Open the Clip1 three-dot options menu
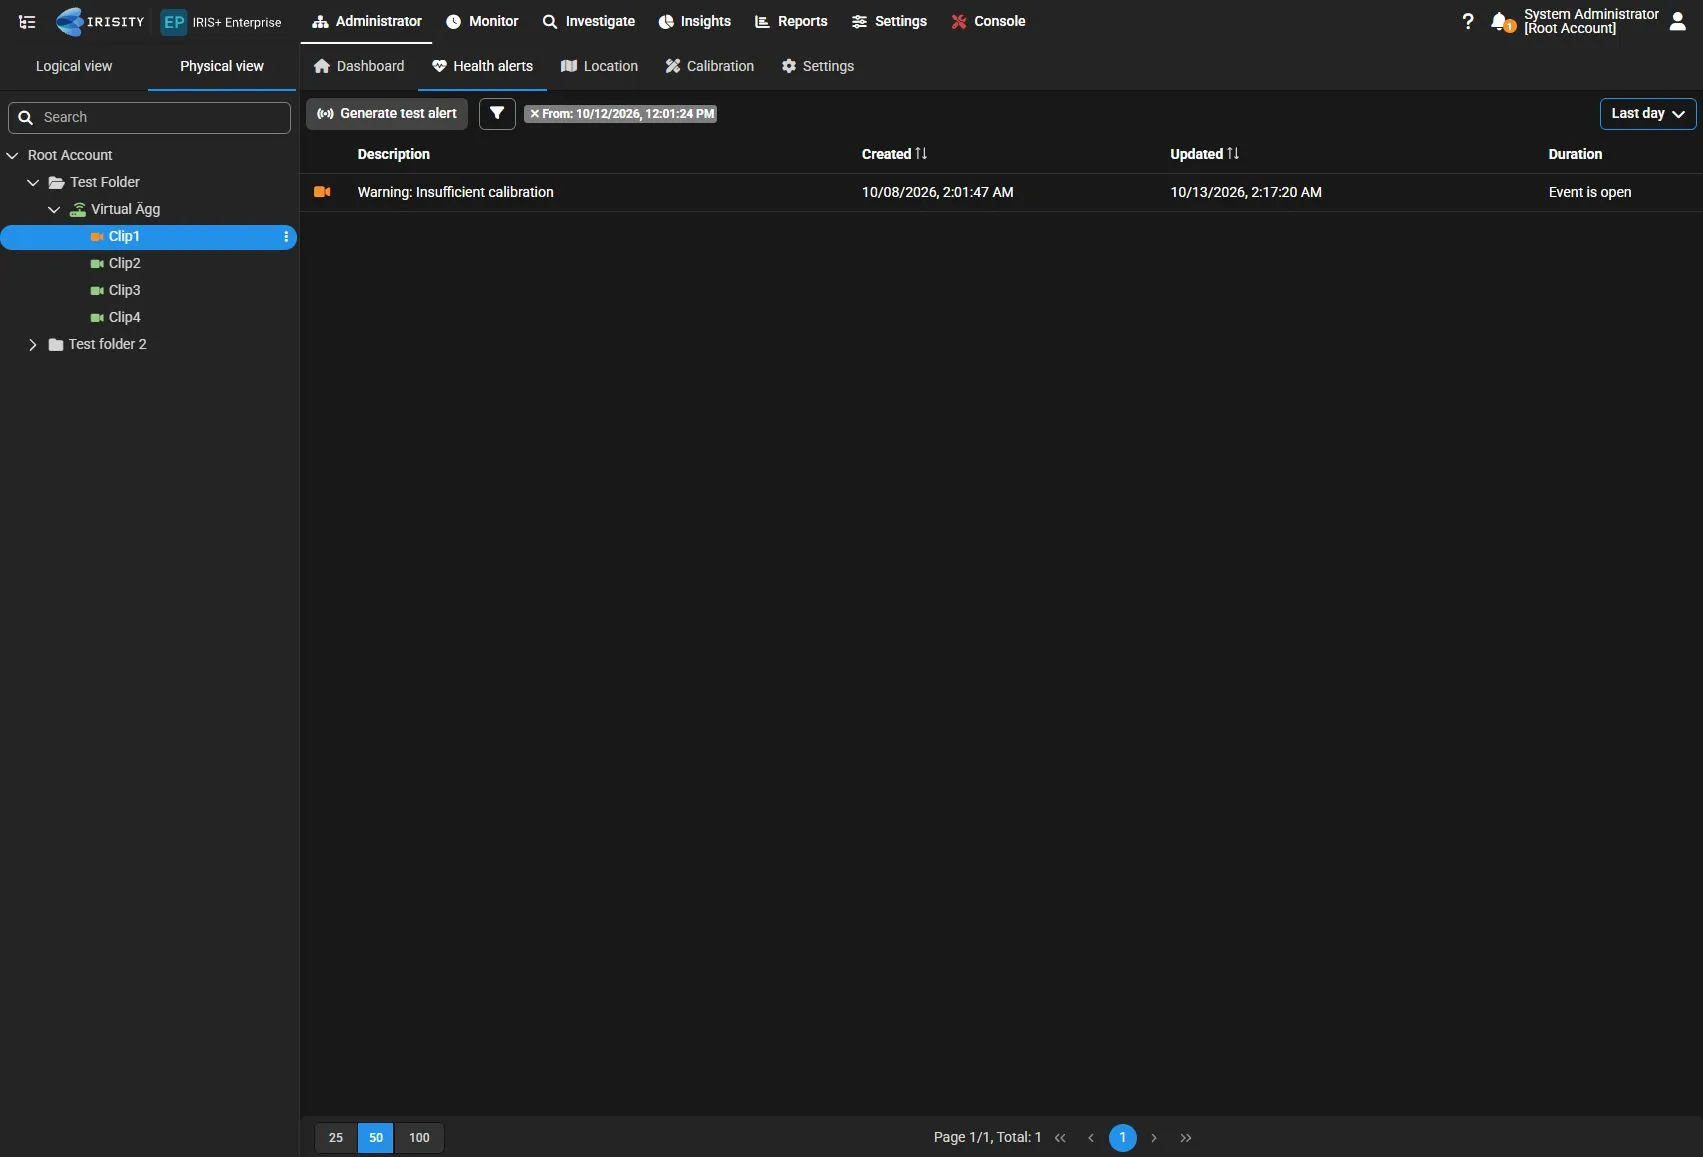Image resolution: width=1703 pixels, height=1157 pixels. [x=286, y=237]
